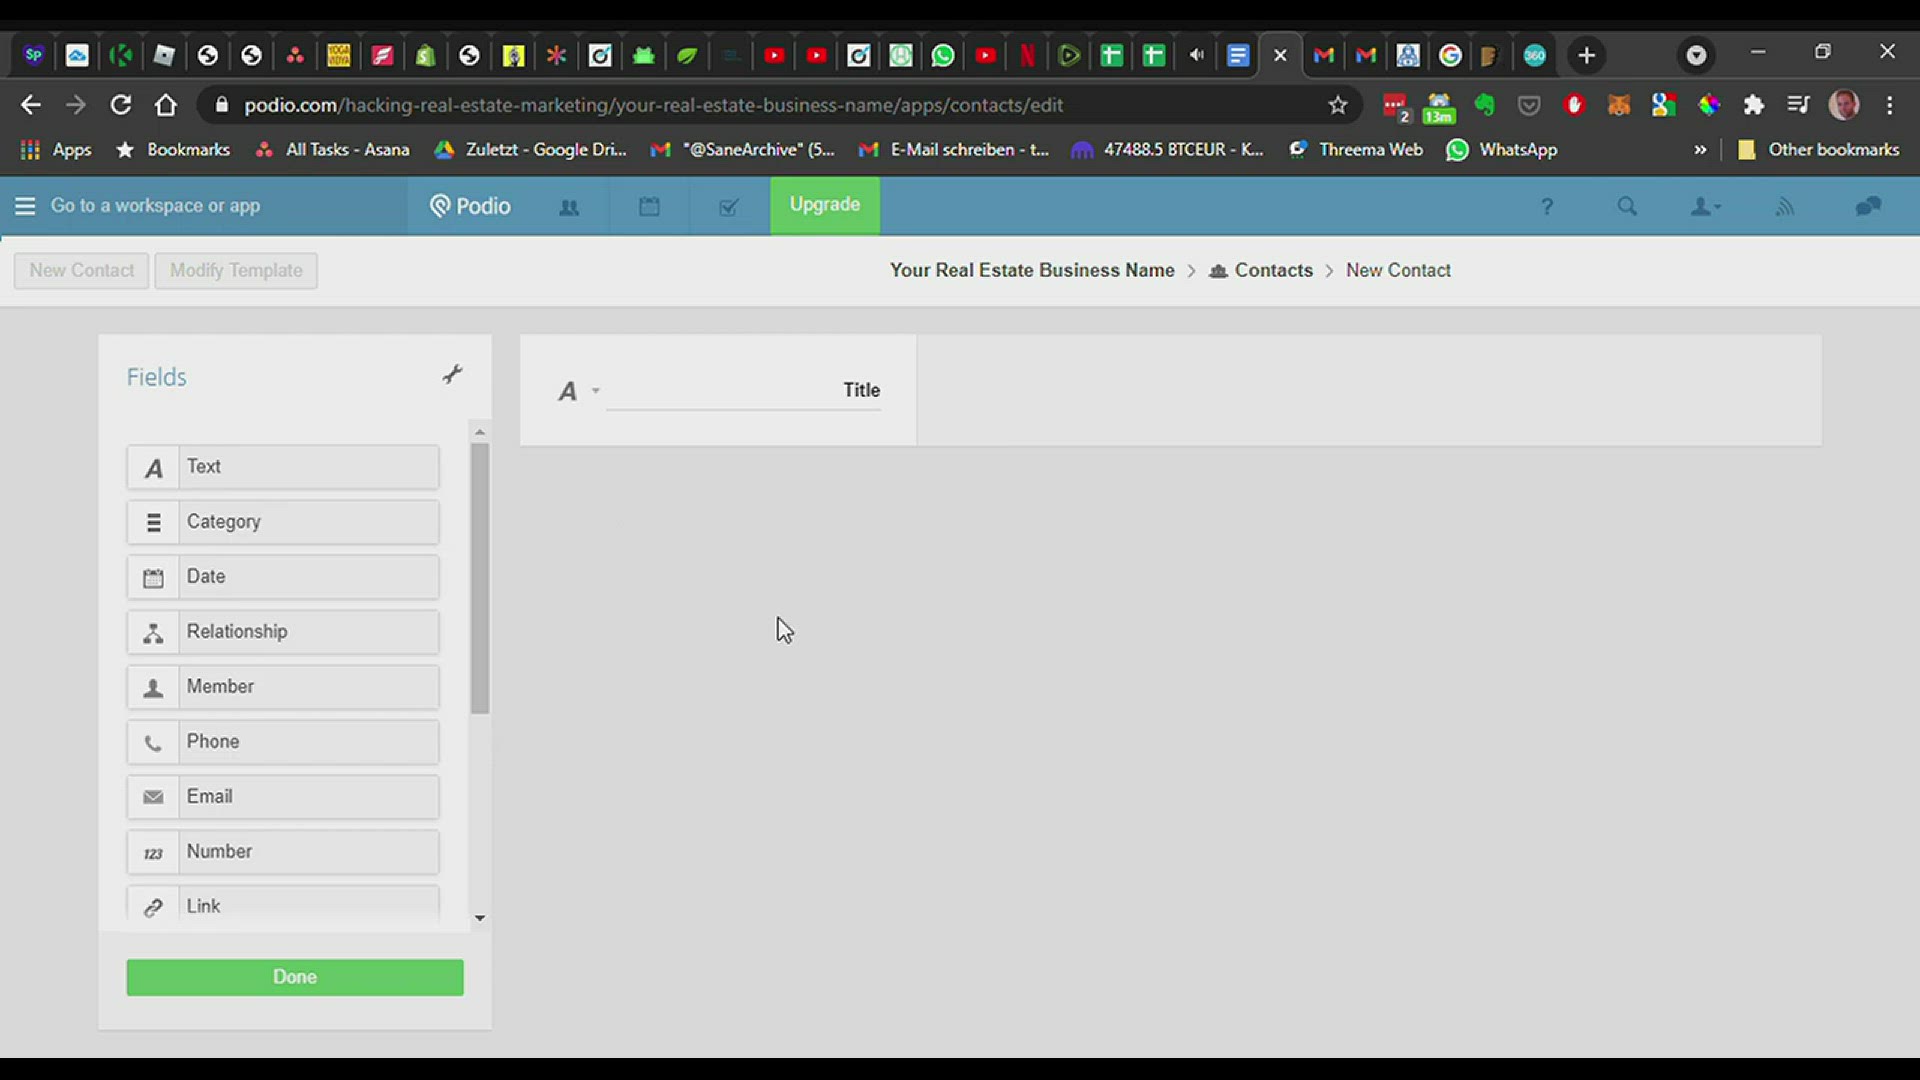Image resolution: width=1920 pixels, height=1080 pixels.
Task: Expand the Title field type dropdown arrow
Action: 595,391
